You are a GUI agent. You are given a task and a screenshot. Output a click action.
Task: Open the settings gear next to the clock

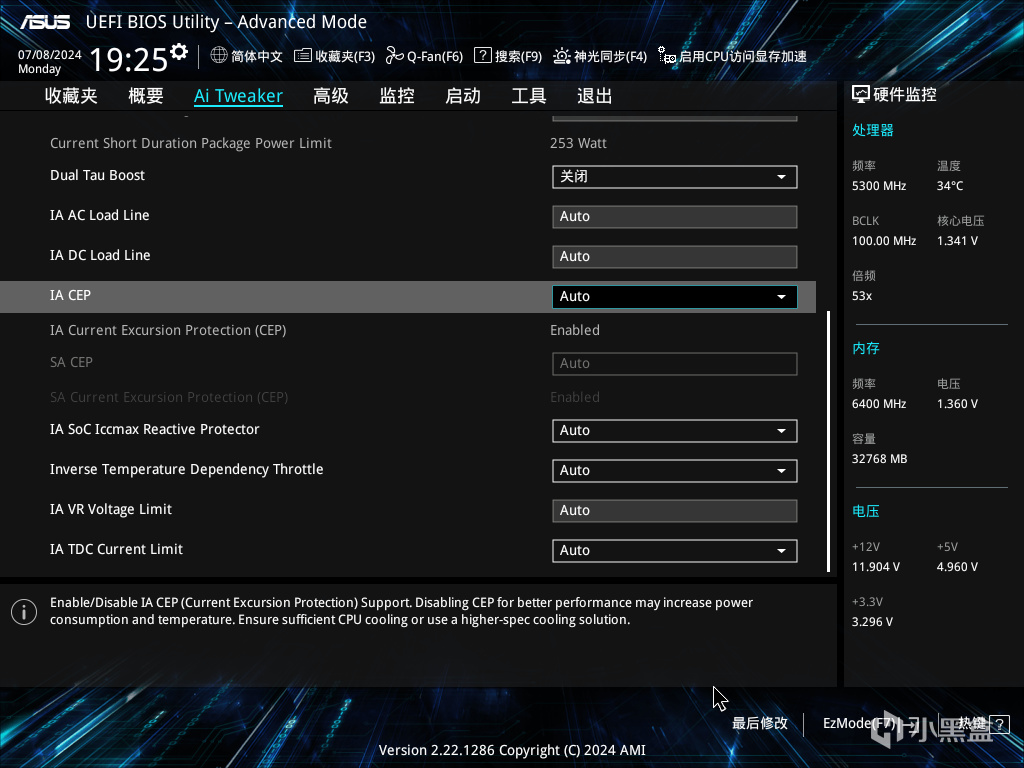coord(179,51)
